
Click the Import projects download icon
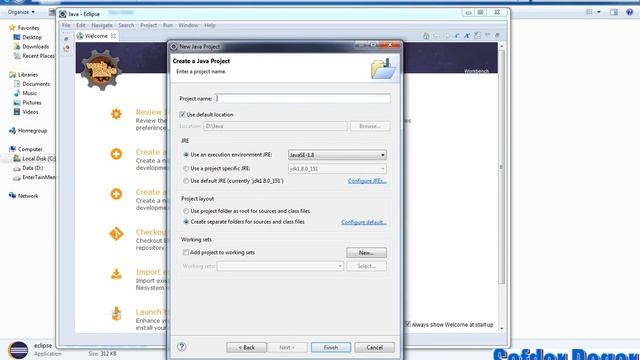pos(116,274)
